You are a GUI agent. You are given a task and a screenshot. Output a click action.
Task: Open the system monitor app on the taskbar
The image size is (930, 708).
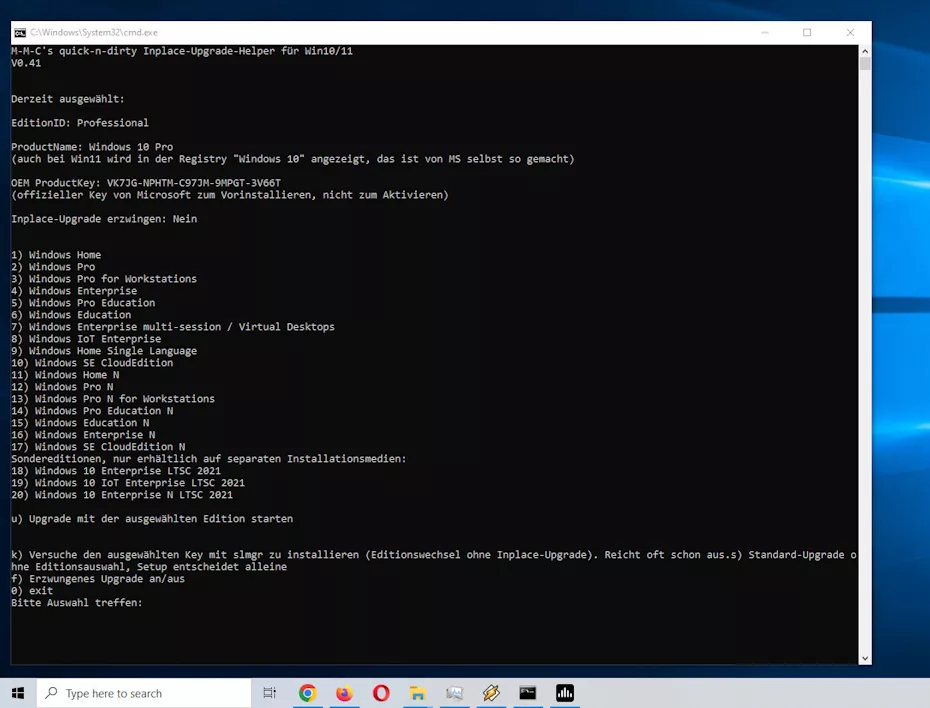tap(453, 692)
